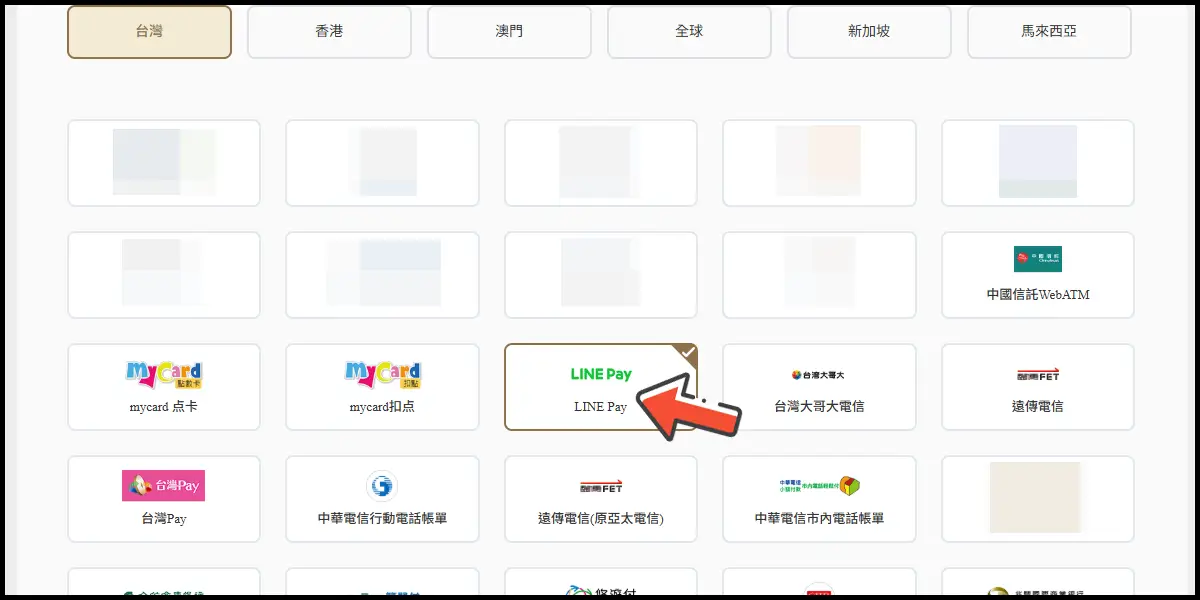
Task: Switch to the 香港 region tab
Action: 329,32
